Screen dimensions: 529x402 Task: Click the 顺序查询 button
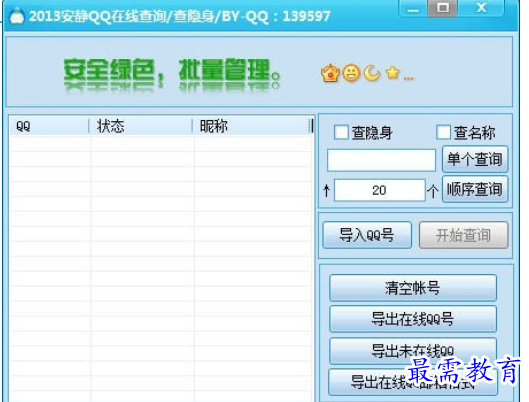[x=475, y=189]
